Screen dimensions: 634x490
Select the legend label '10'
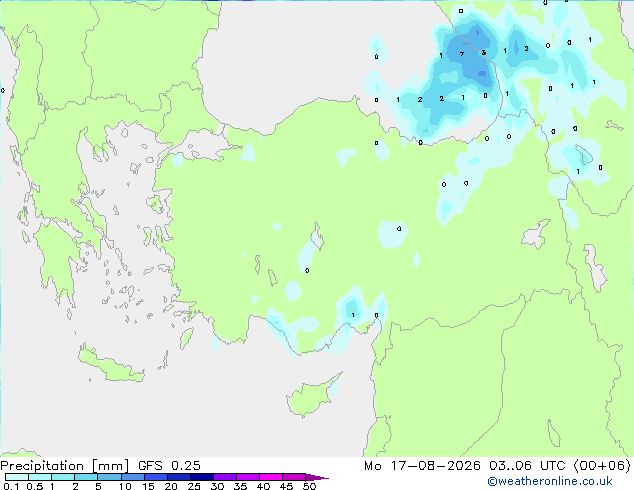(x=125, y=486)
